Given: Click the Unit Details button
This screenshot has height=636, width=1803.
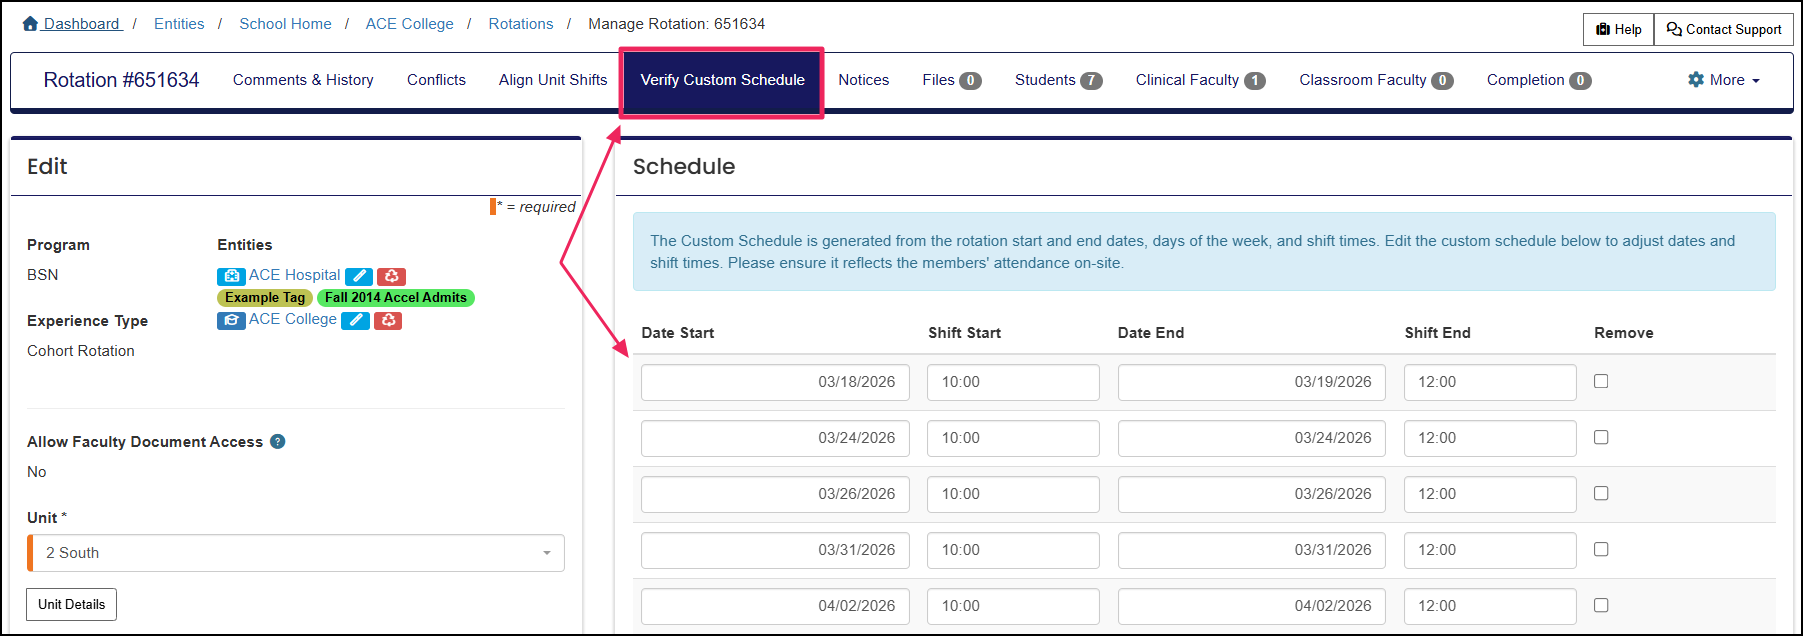Looking at the screenshot, I should (71, 604).
